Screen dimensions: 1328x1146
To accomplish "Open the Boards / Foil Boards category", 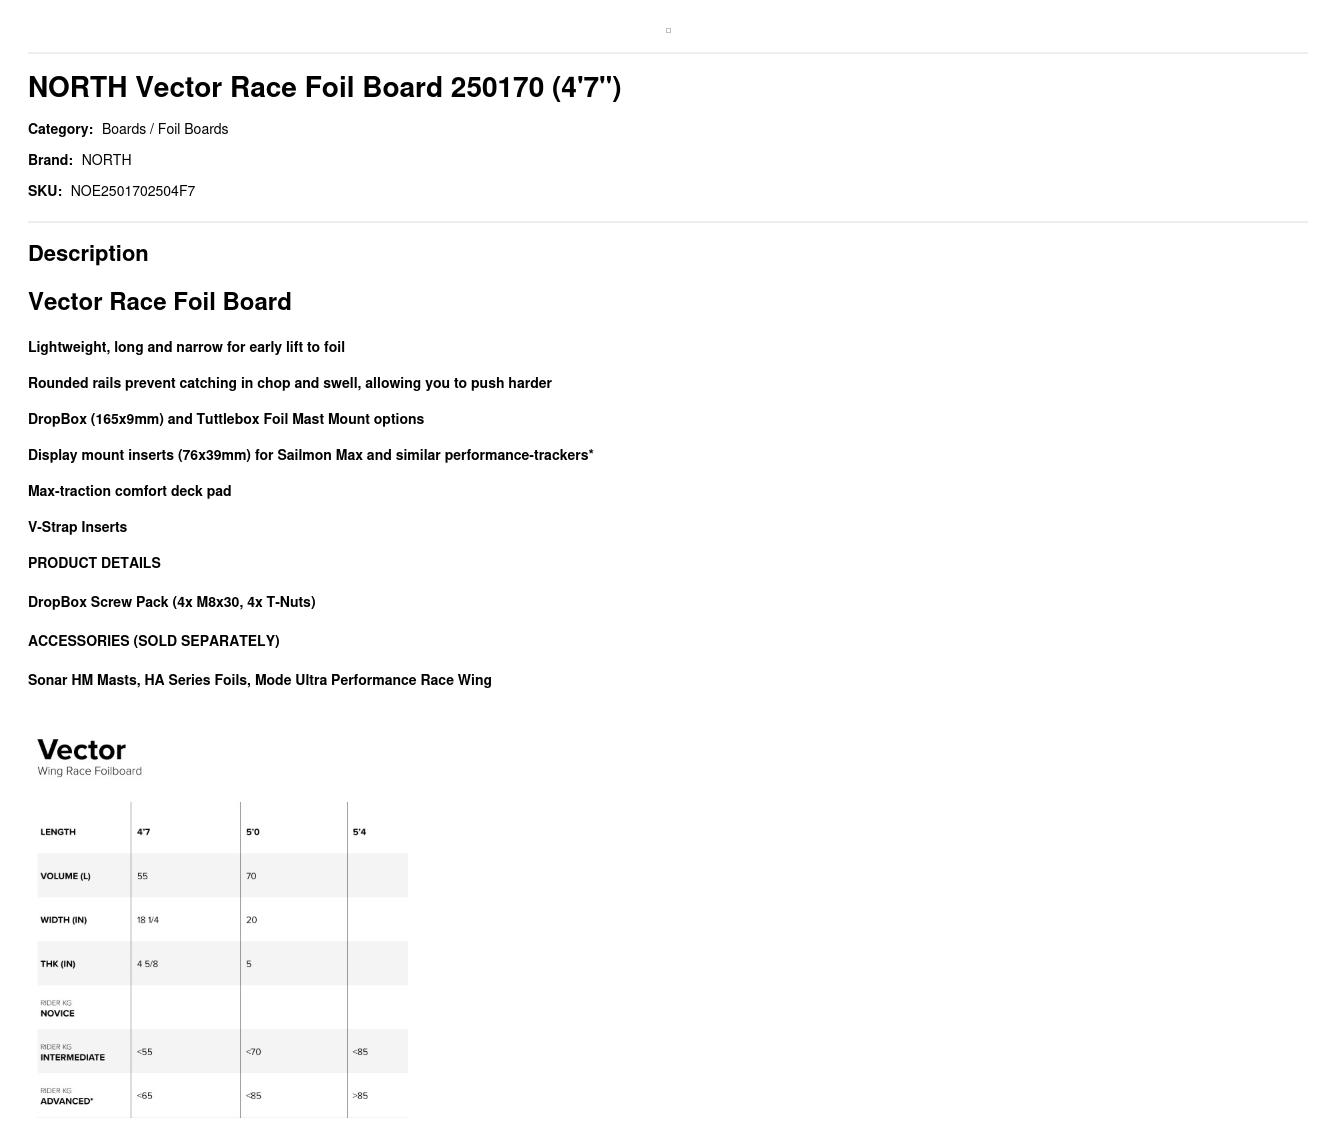I will [165, 129].
